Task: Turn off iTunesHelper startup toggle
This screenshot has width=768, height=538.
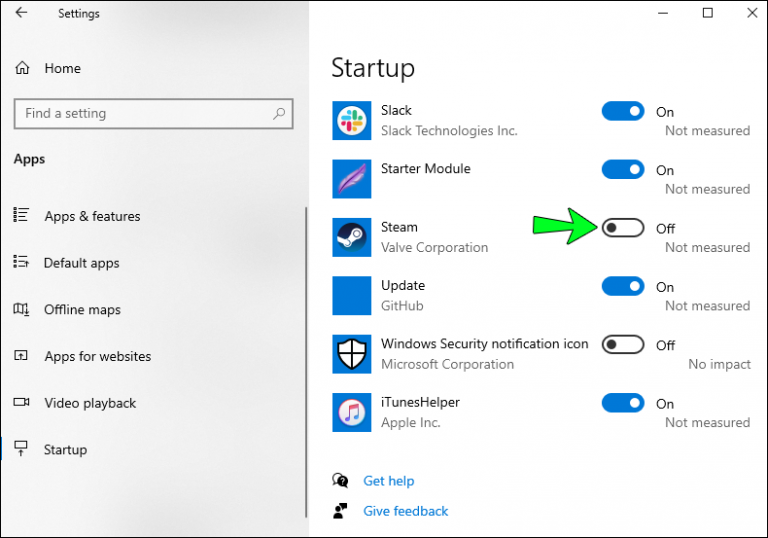Action: coord(623,403)
